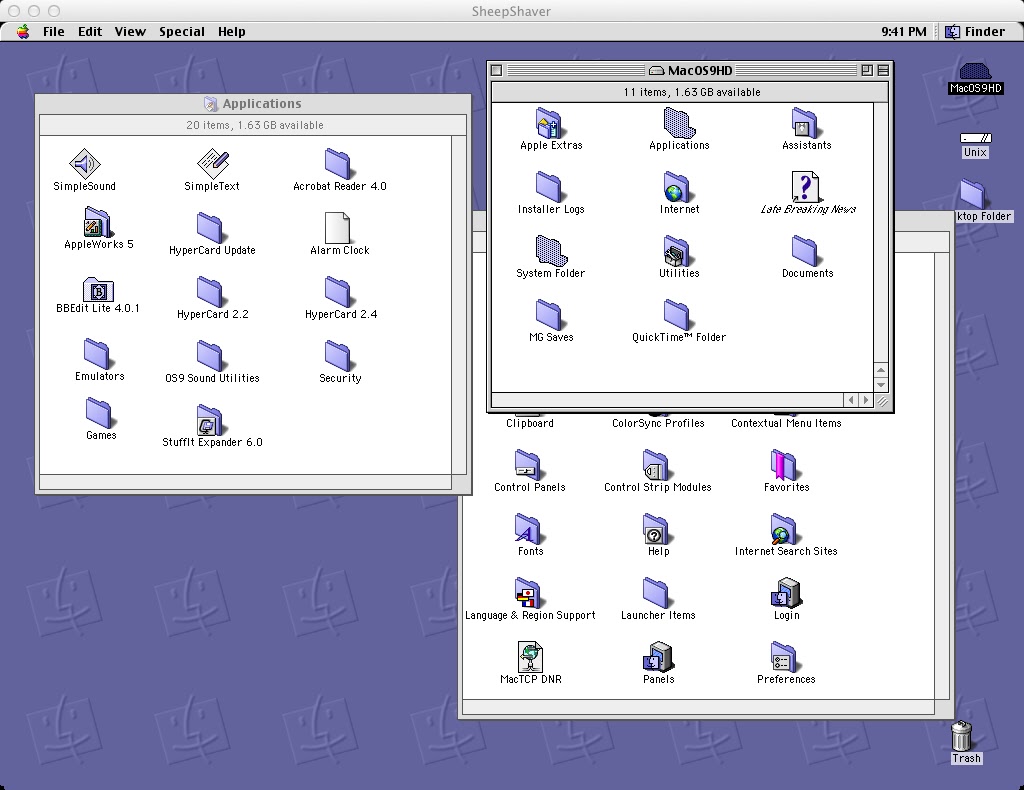Open the Control Panels folder
1024x790 pixels.
(529, 463)
